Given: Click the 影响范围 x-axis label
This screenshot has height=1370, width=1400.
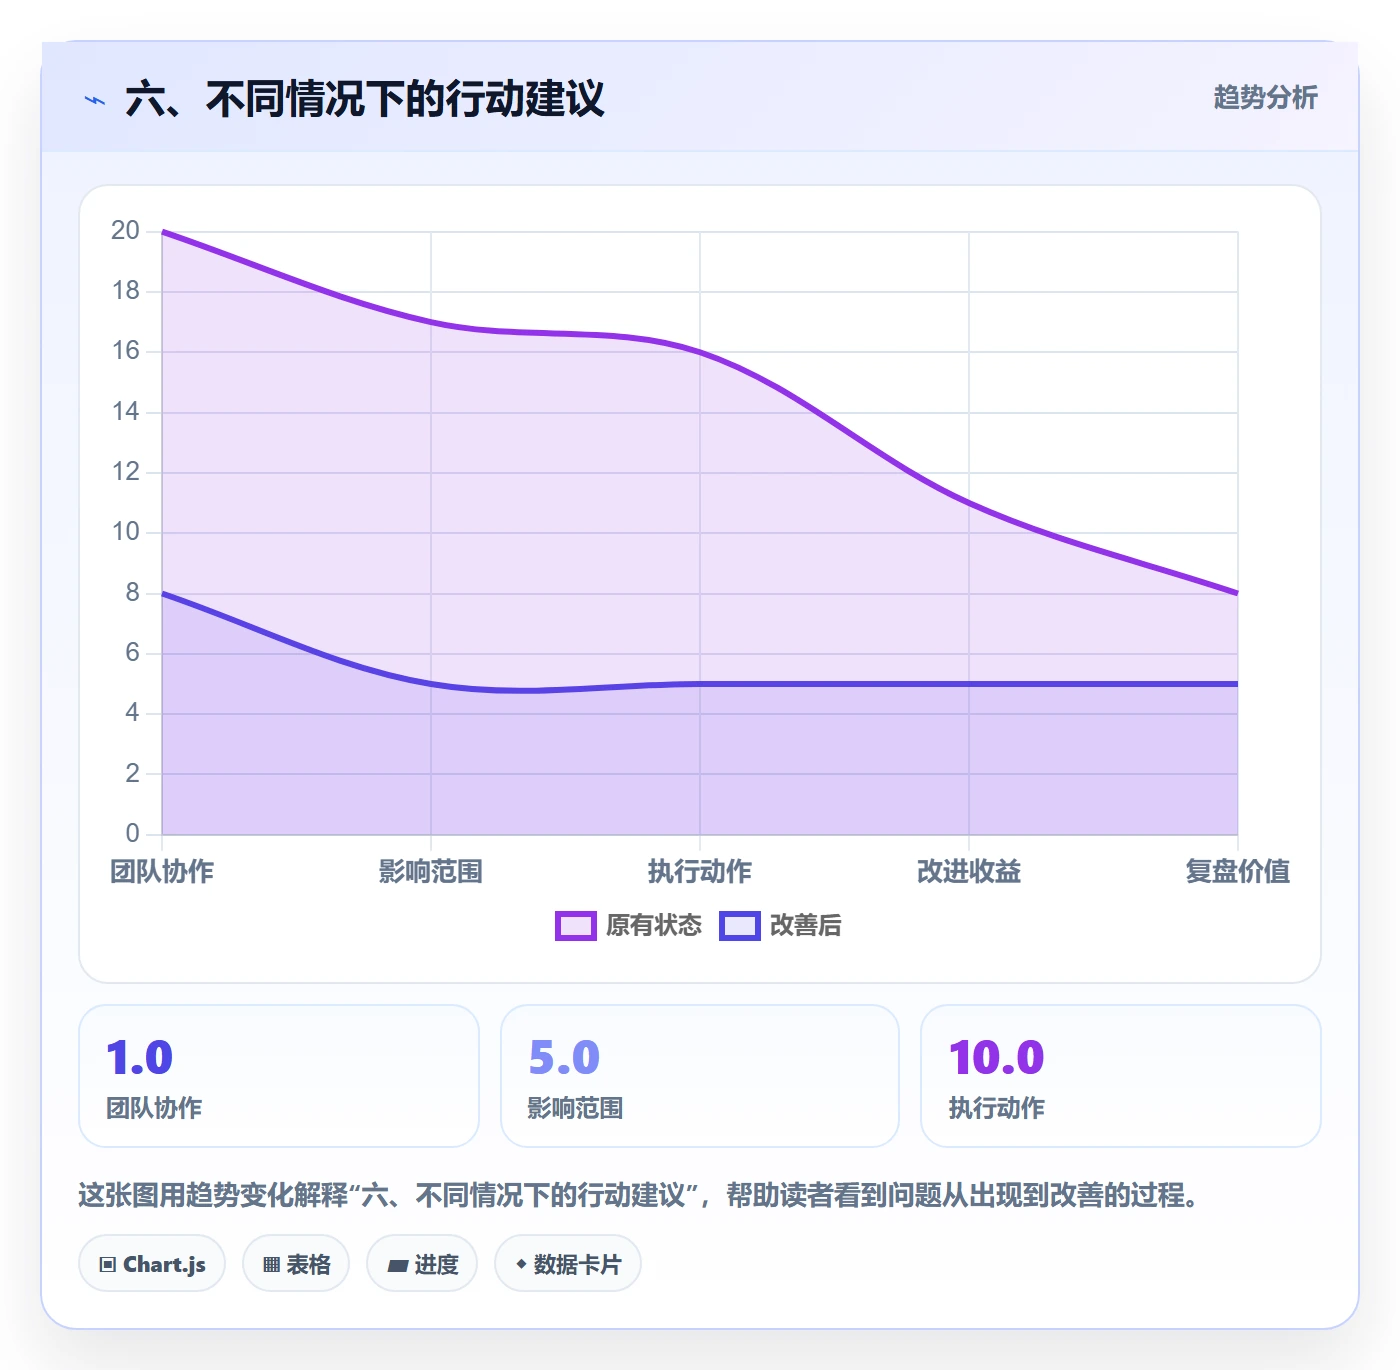Looking at the screenshot, I should tap(431, 872).
